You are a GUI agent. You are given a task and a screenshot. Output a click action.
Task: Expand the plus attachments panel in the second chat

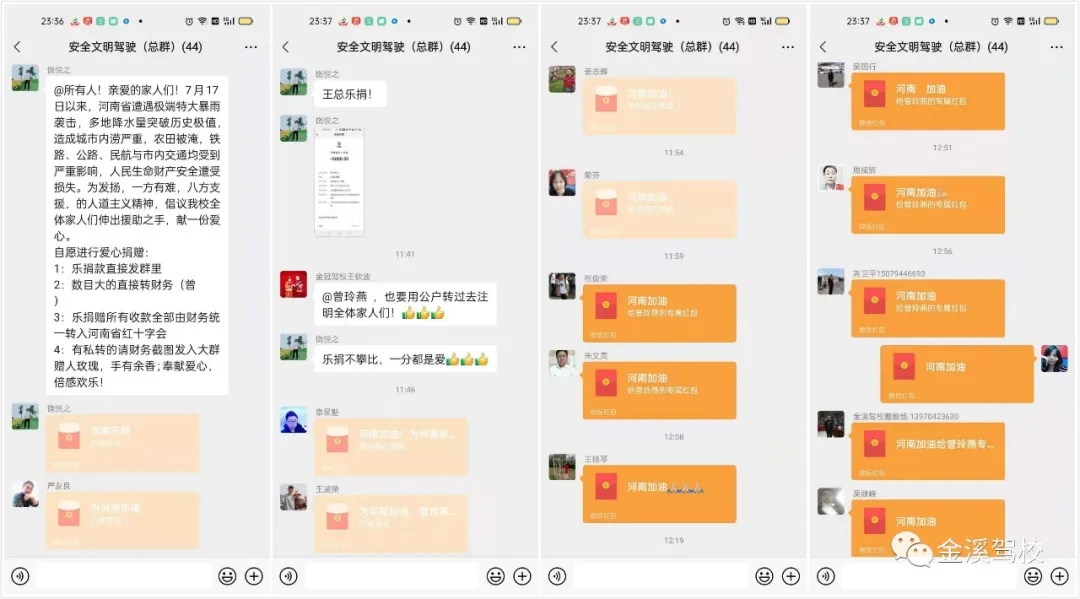pos(522,576)
